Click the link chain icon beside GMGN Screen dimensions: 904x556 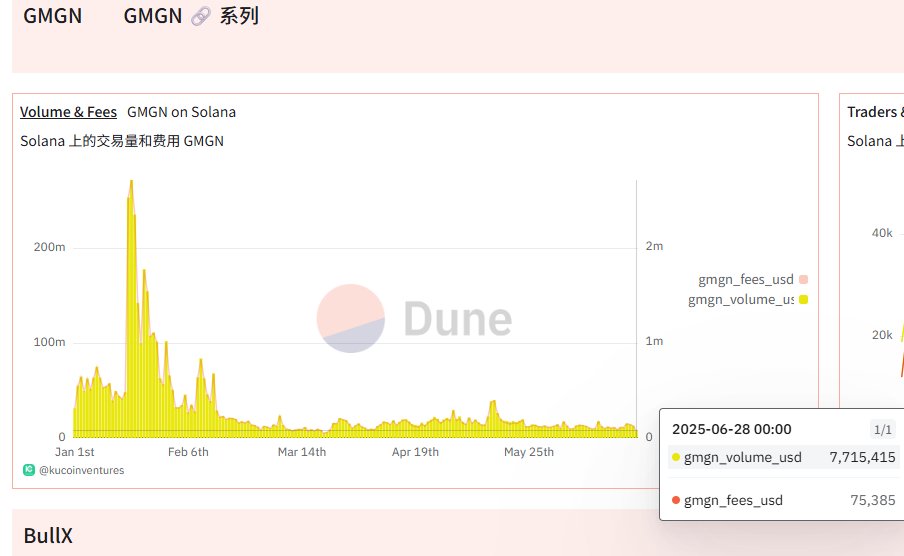point(201,16)
